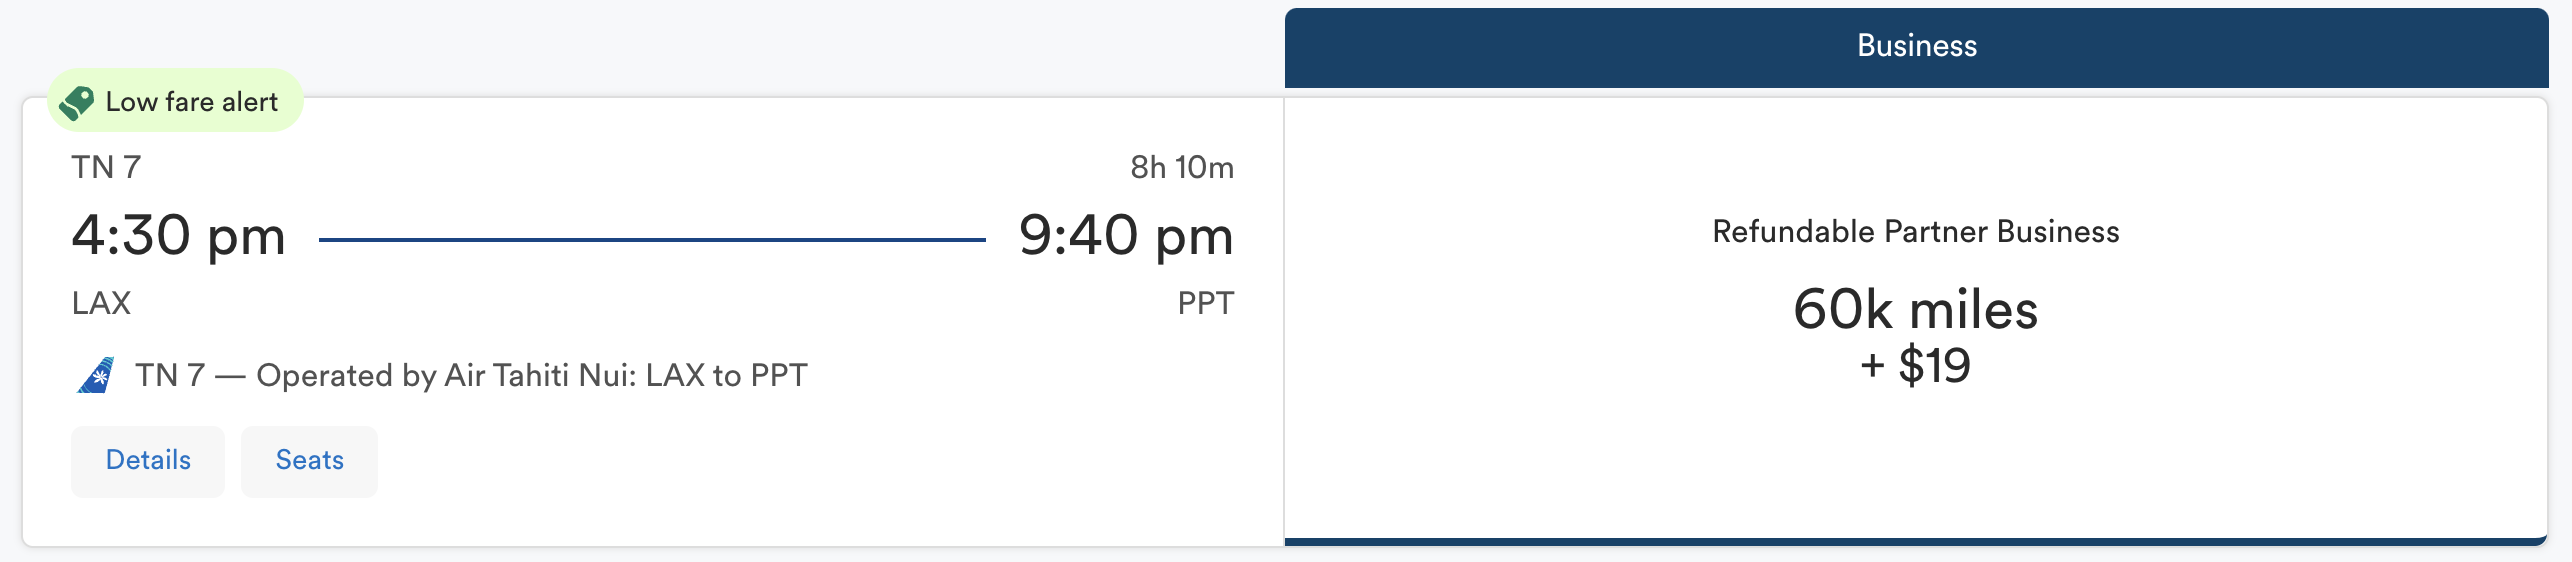The image size is (2572, 562).
Task: Click the Refundable Partner Business label
Action: click(1916, 232)
